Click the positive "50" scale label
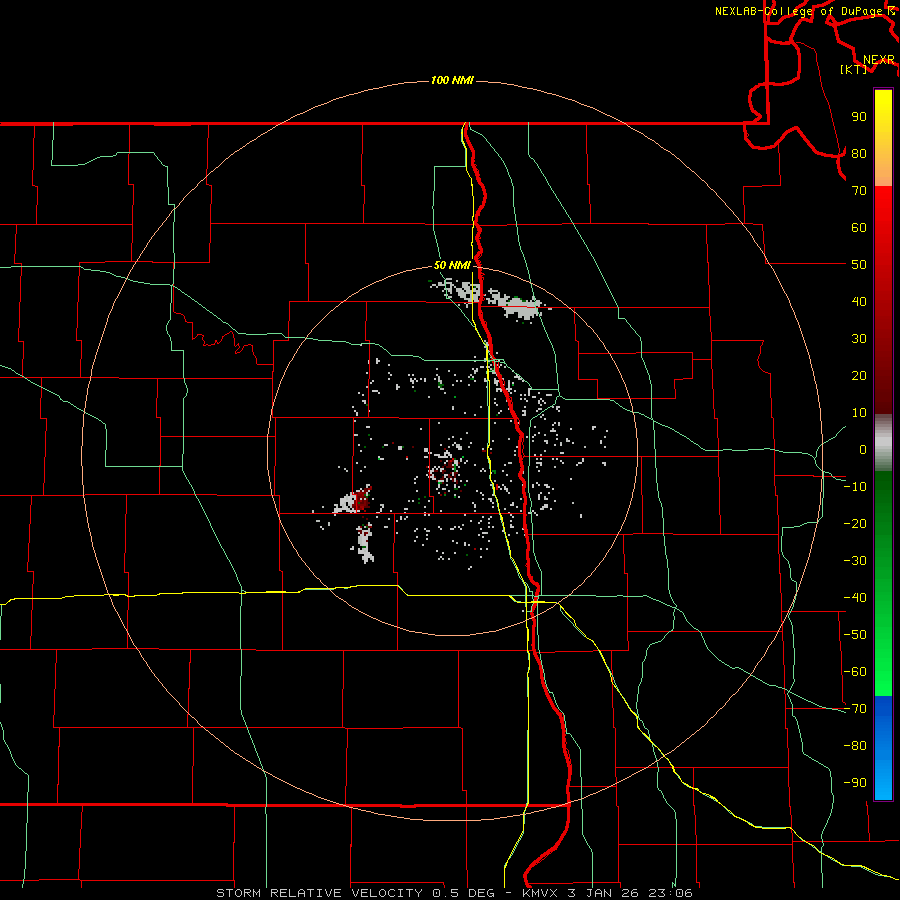Image resolution: width=900 pixels, height=900 pixels. [859, 265]
